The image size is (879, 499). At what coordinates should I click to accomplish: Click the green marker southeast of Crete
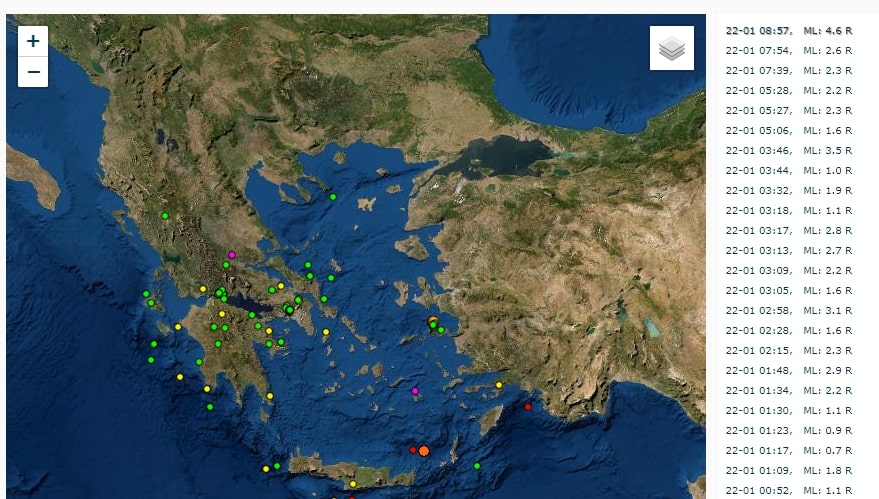click(477, 466)
